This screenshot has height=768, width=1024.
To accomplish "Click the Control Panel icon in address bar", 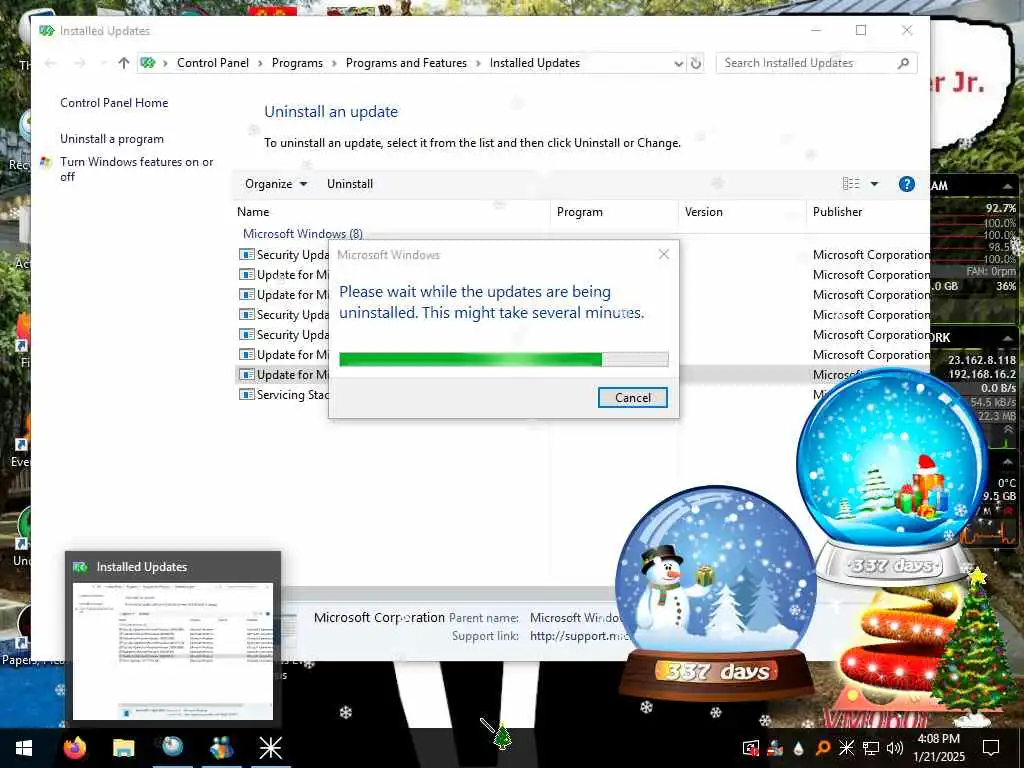I will (148, 63).
